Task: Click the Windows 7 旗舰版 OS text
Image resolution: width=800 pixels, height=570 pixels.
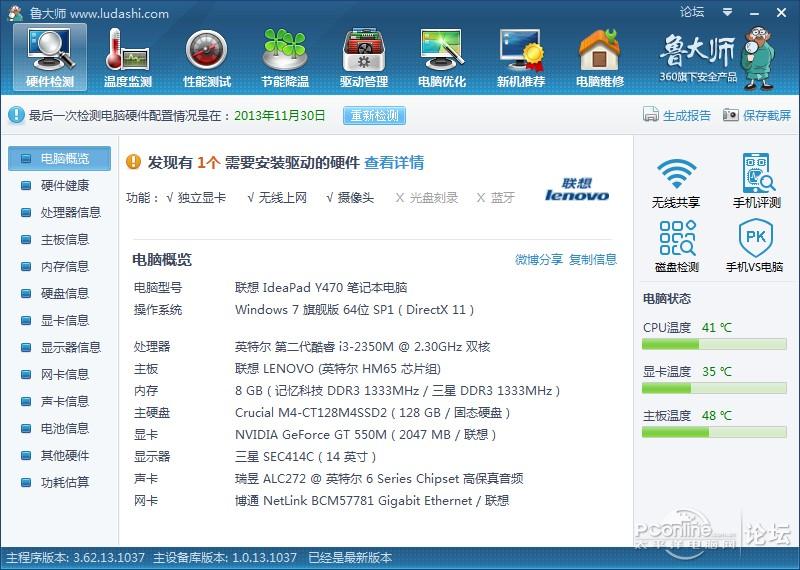Action: (355, 310)
